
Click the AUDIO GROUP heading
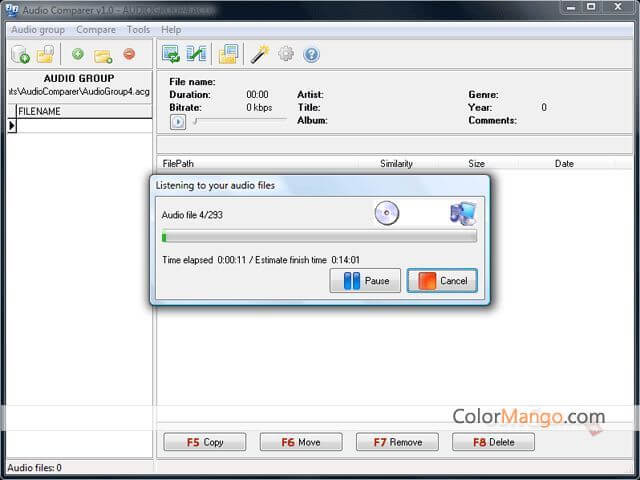pyautogui.click(x=79, y=78)
